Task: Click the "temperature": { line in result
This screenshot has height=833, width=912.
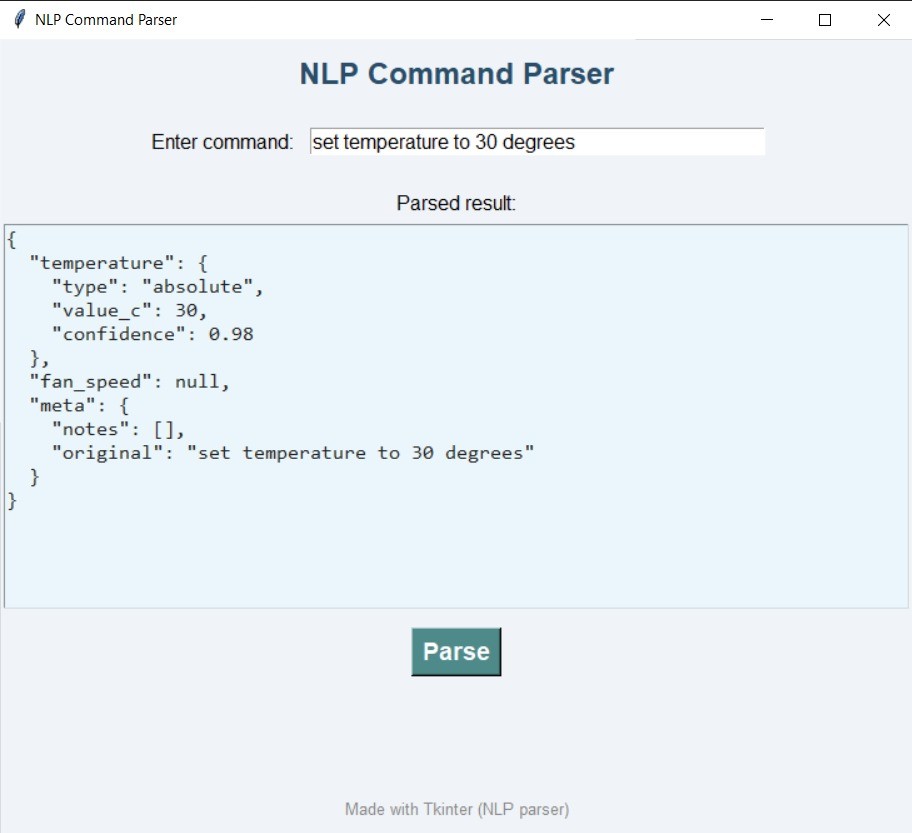Action: [119, 264]
